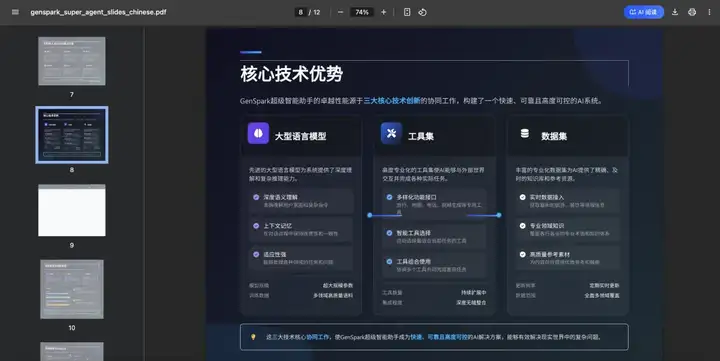Click the check icon beside 智能工具选择

389,233
